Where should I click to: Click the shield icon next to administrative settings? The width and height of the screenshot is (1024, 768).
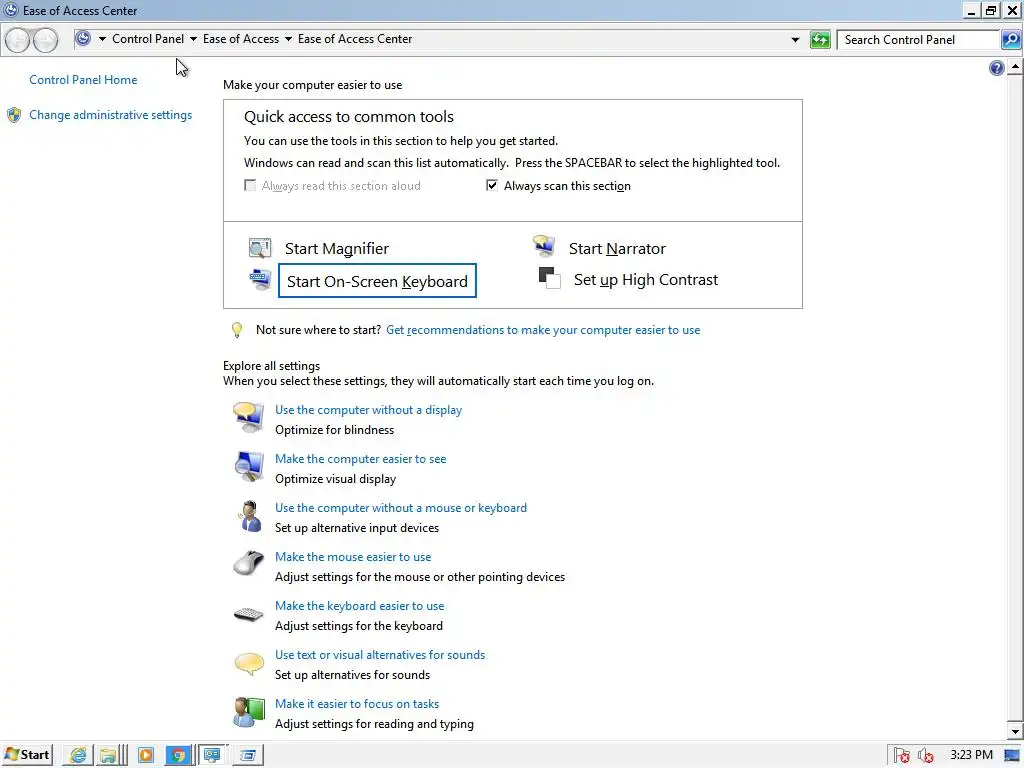click(14, 116)
